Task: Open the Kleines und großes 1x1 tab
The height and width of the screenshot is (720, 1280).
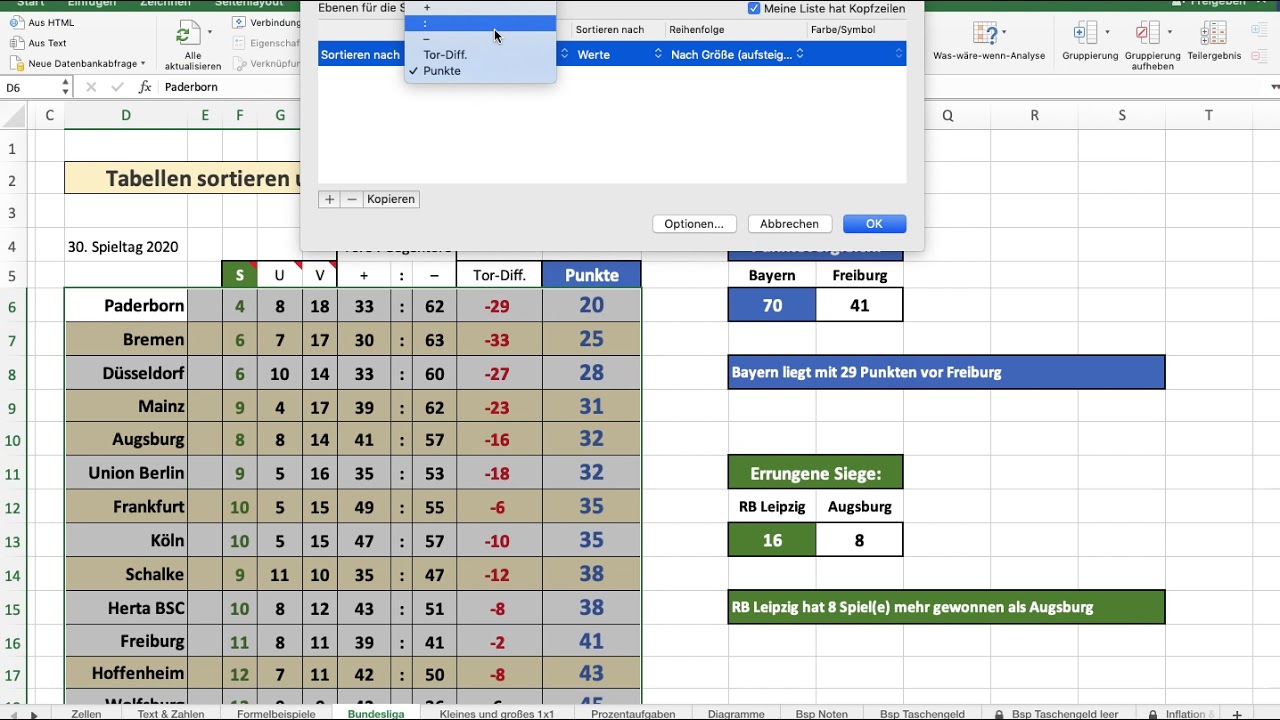Action: tap(496, 714)
